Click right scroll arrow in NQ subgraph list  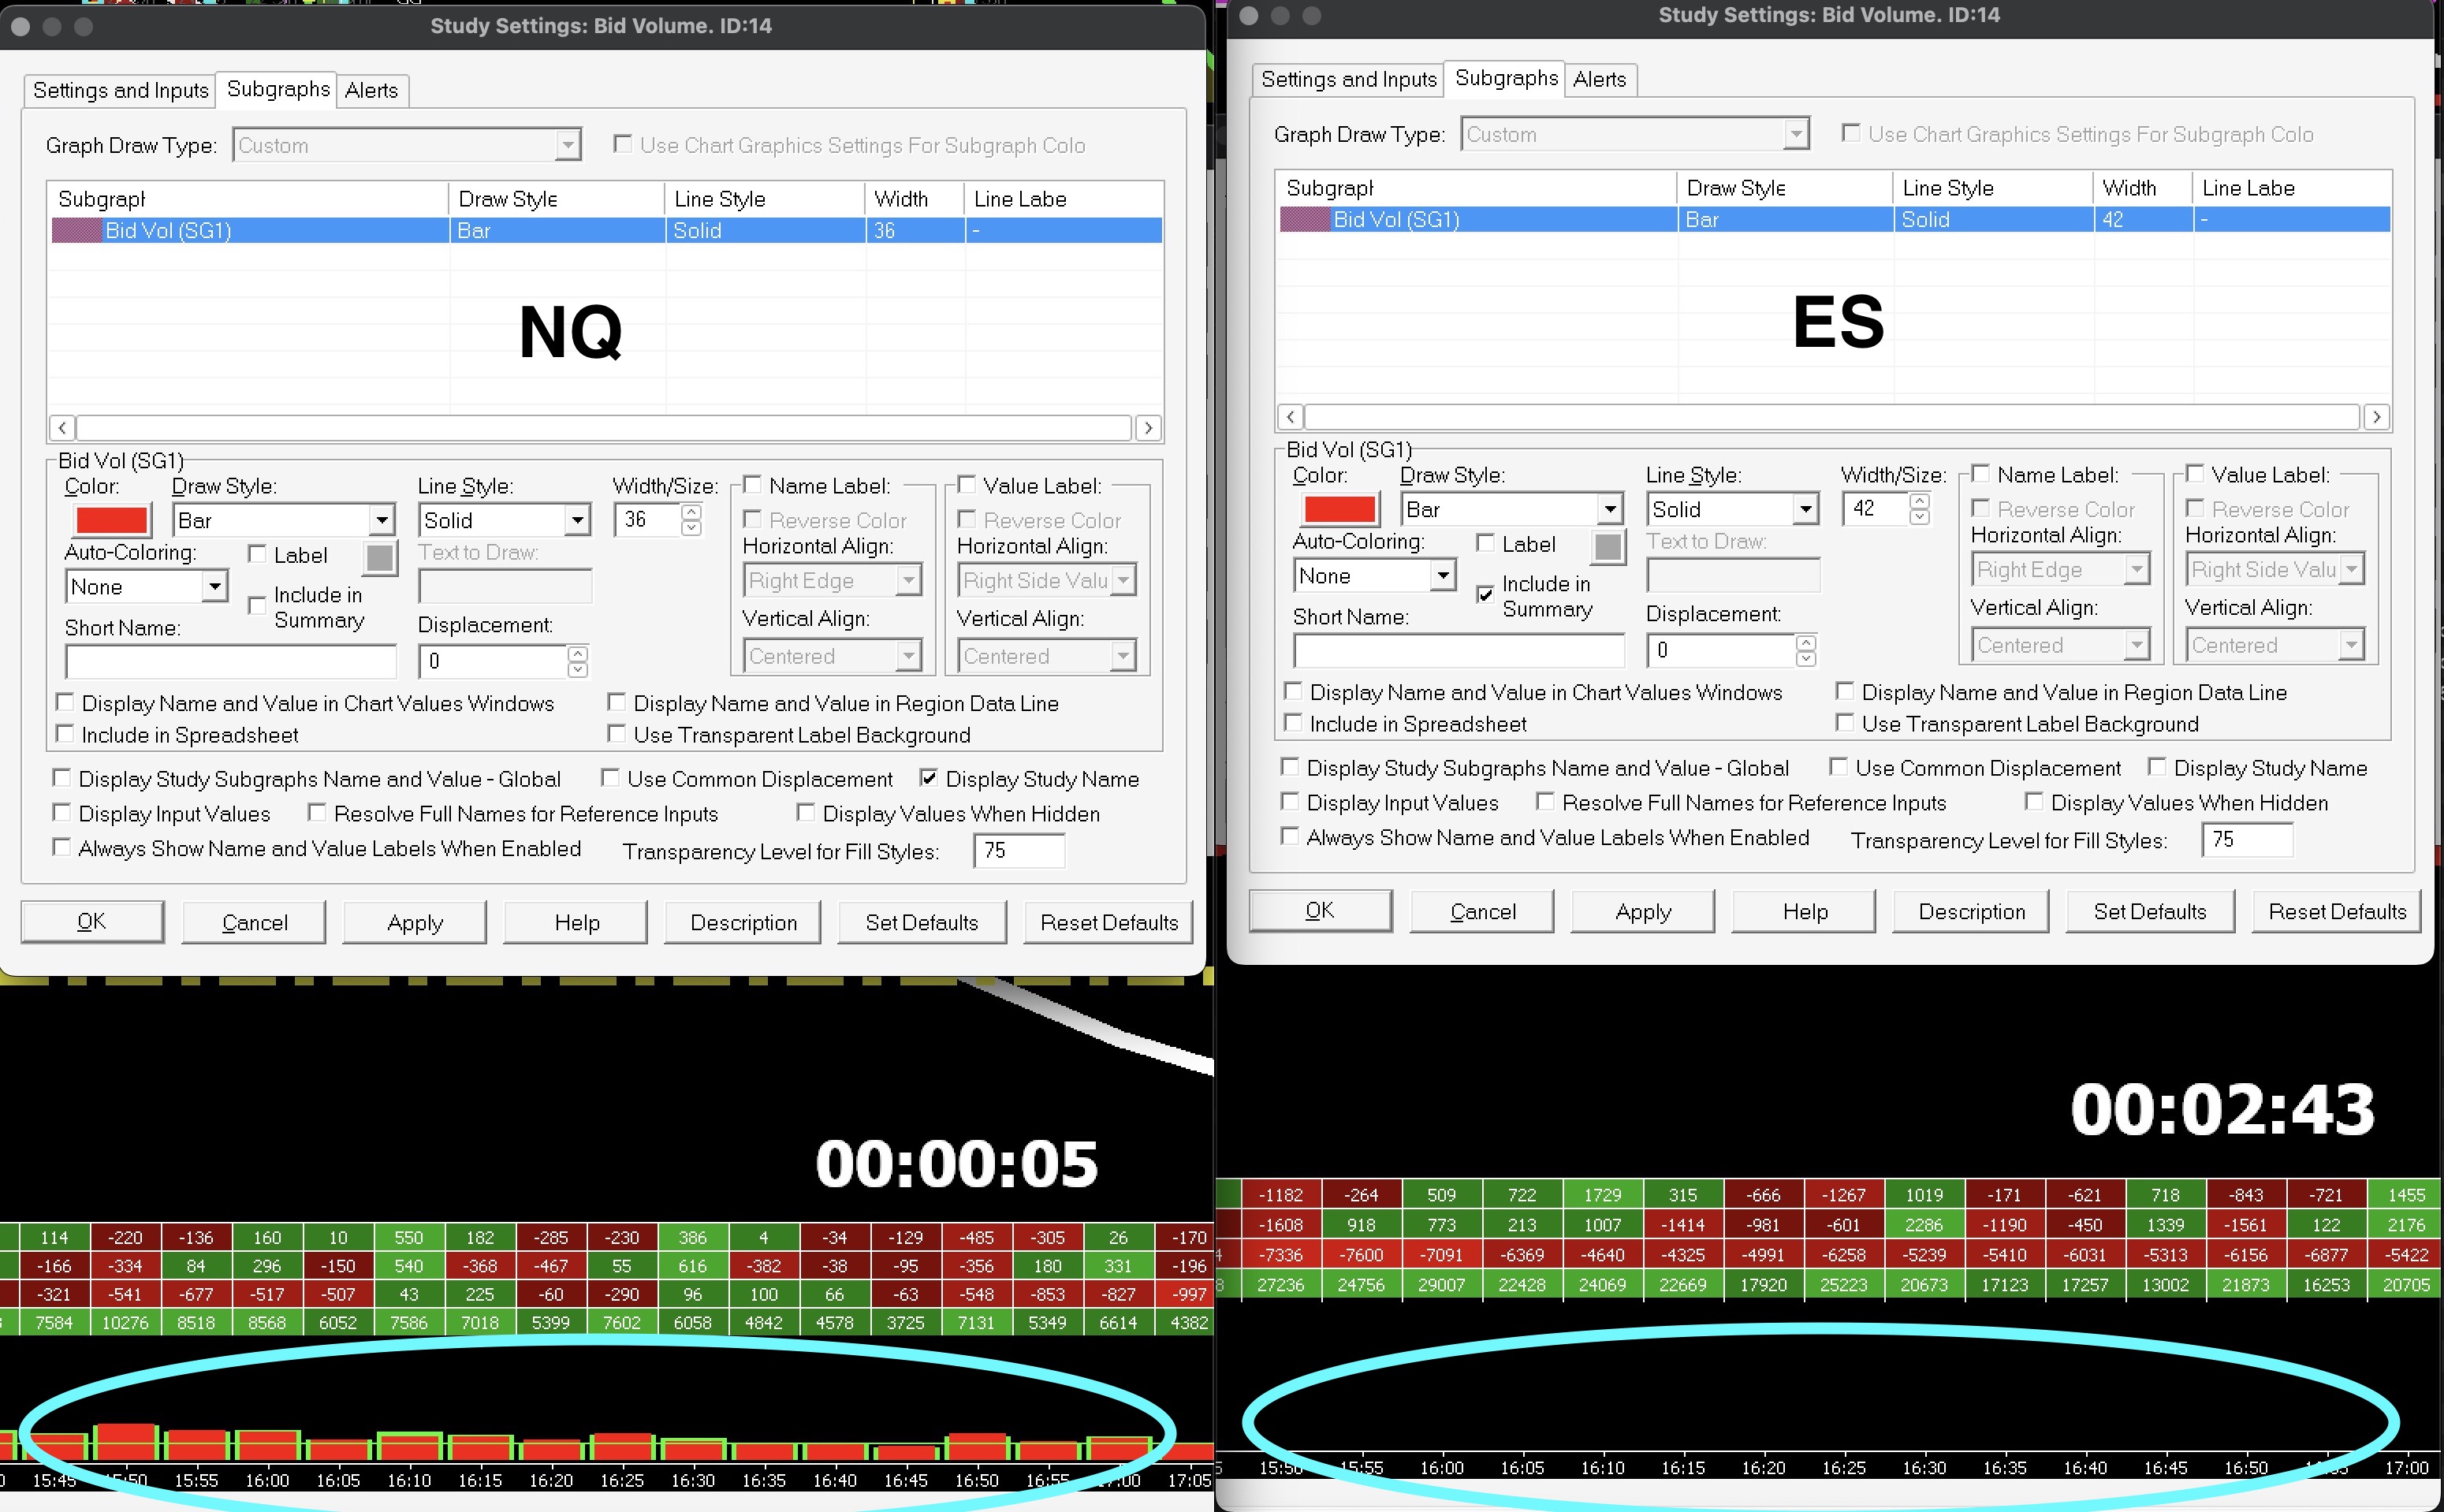tap(1148, 428)
